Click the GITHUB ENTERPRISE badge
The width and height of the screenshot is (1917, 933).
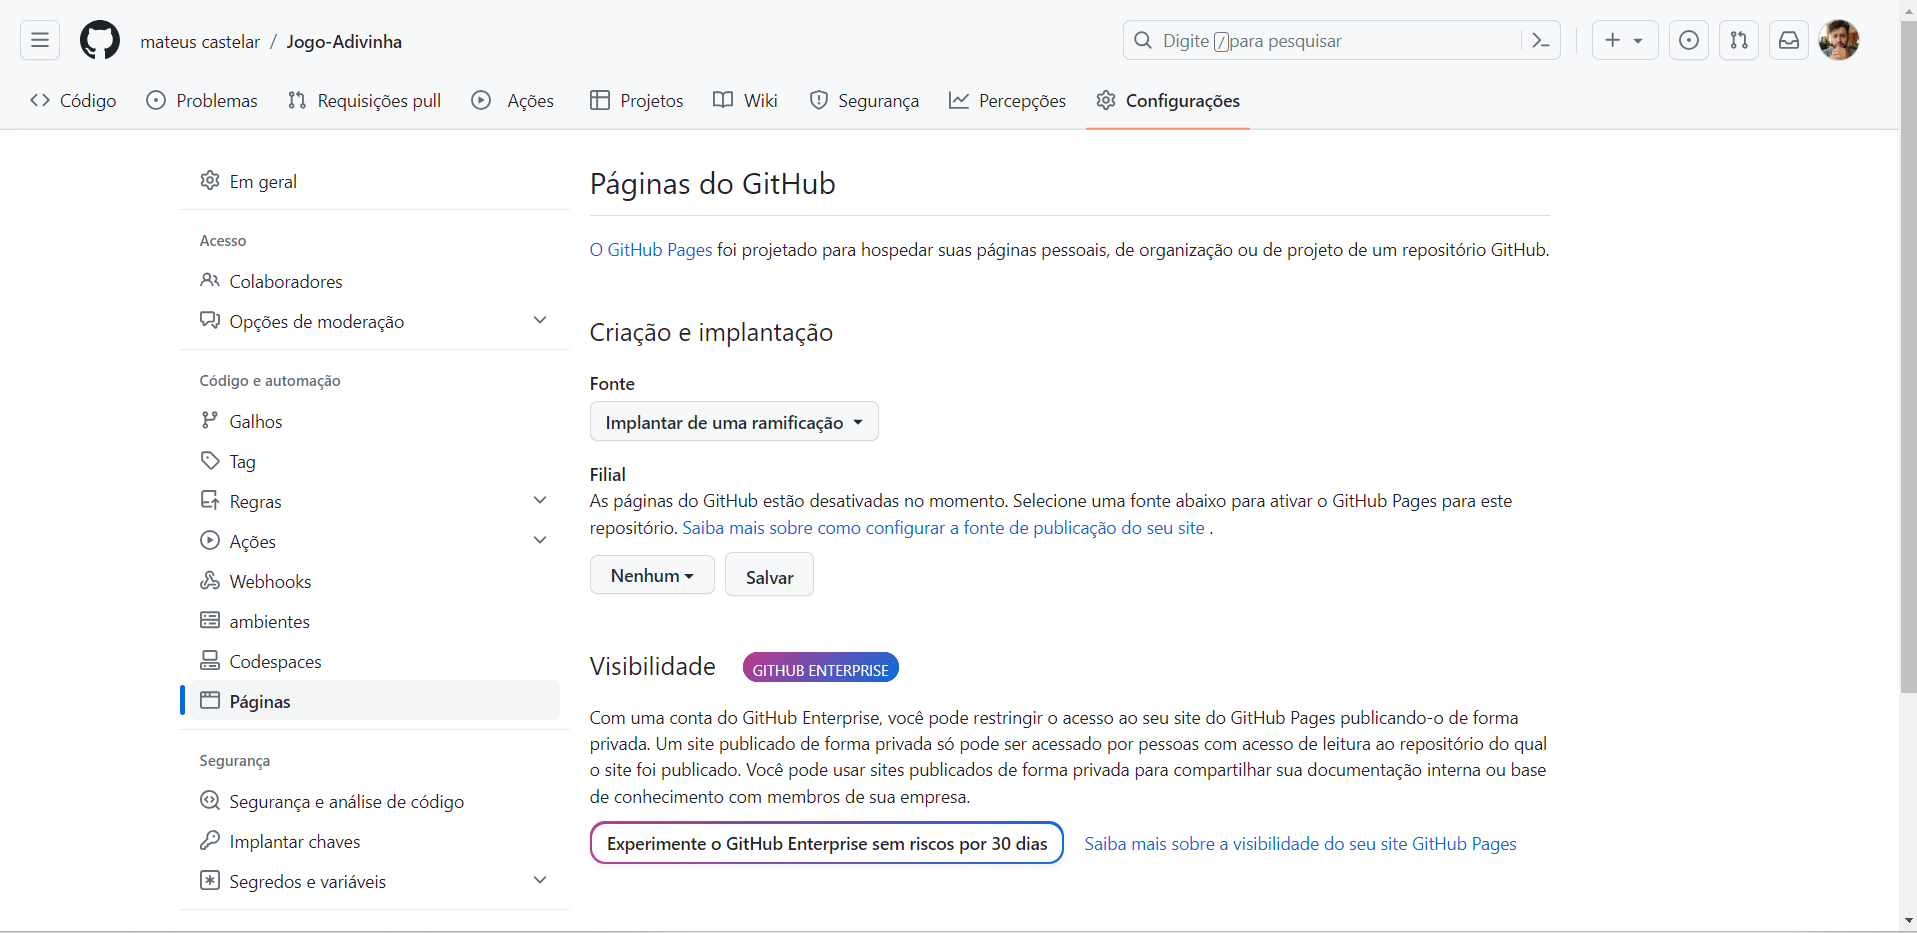pyautogui.click(x=820, y=668)
